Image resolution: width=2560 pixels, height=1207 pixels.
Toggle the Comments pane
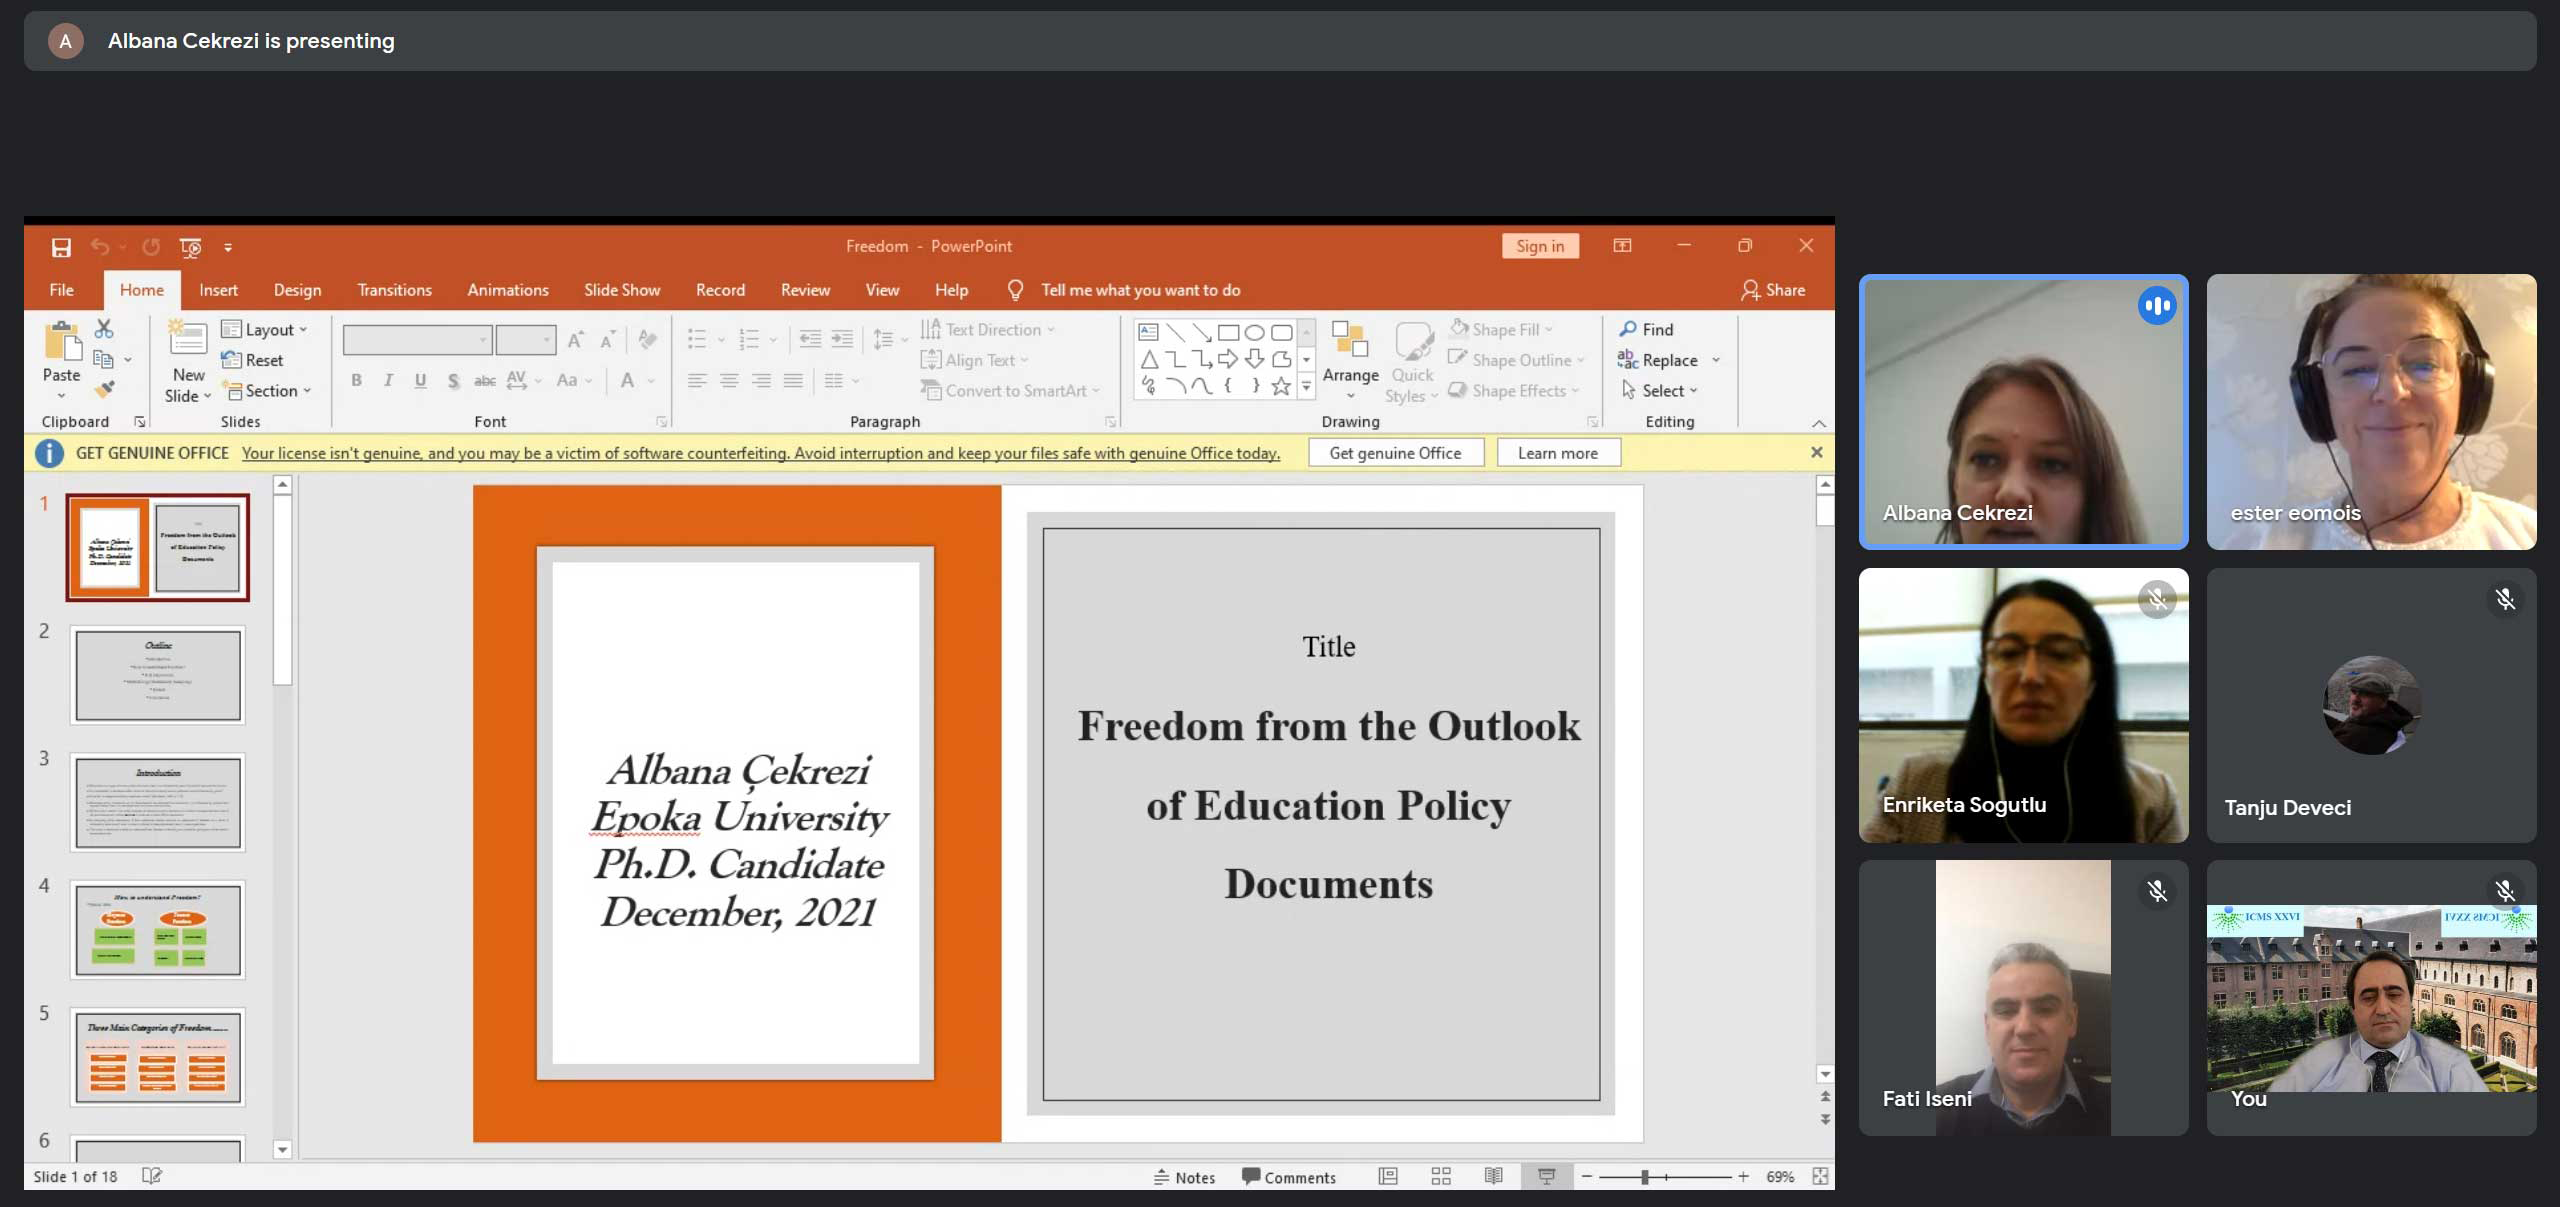(x=1288, y=1177)
